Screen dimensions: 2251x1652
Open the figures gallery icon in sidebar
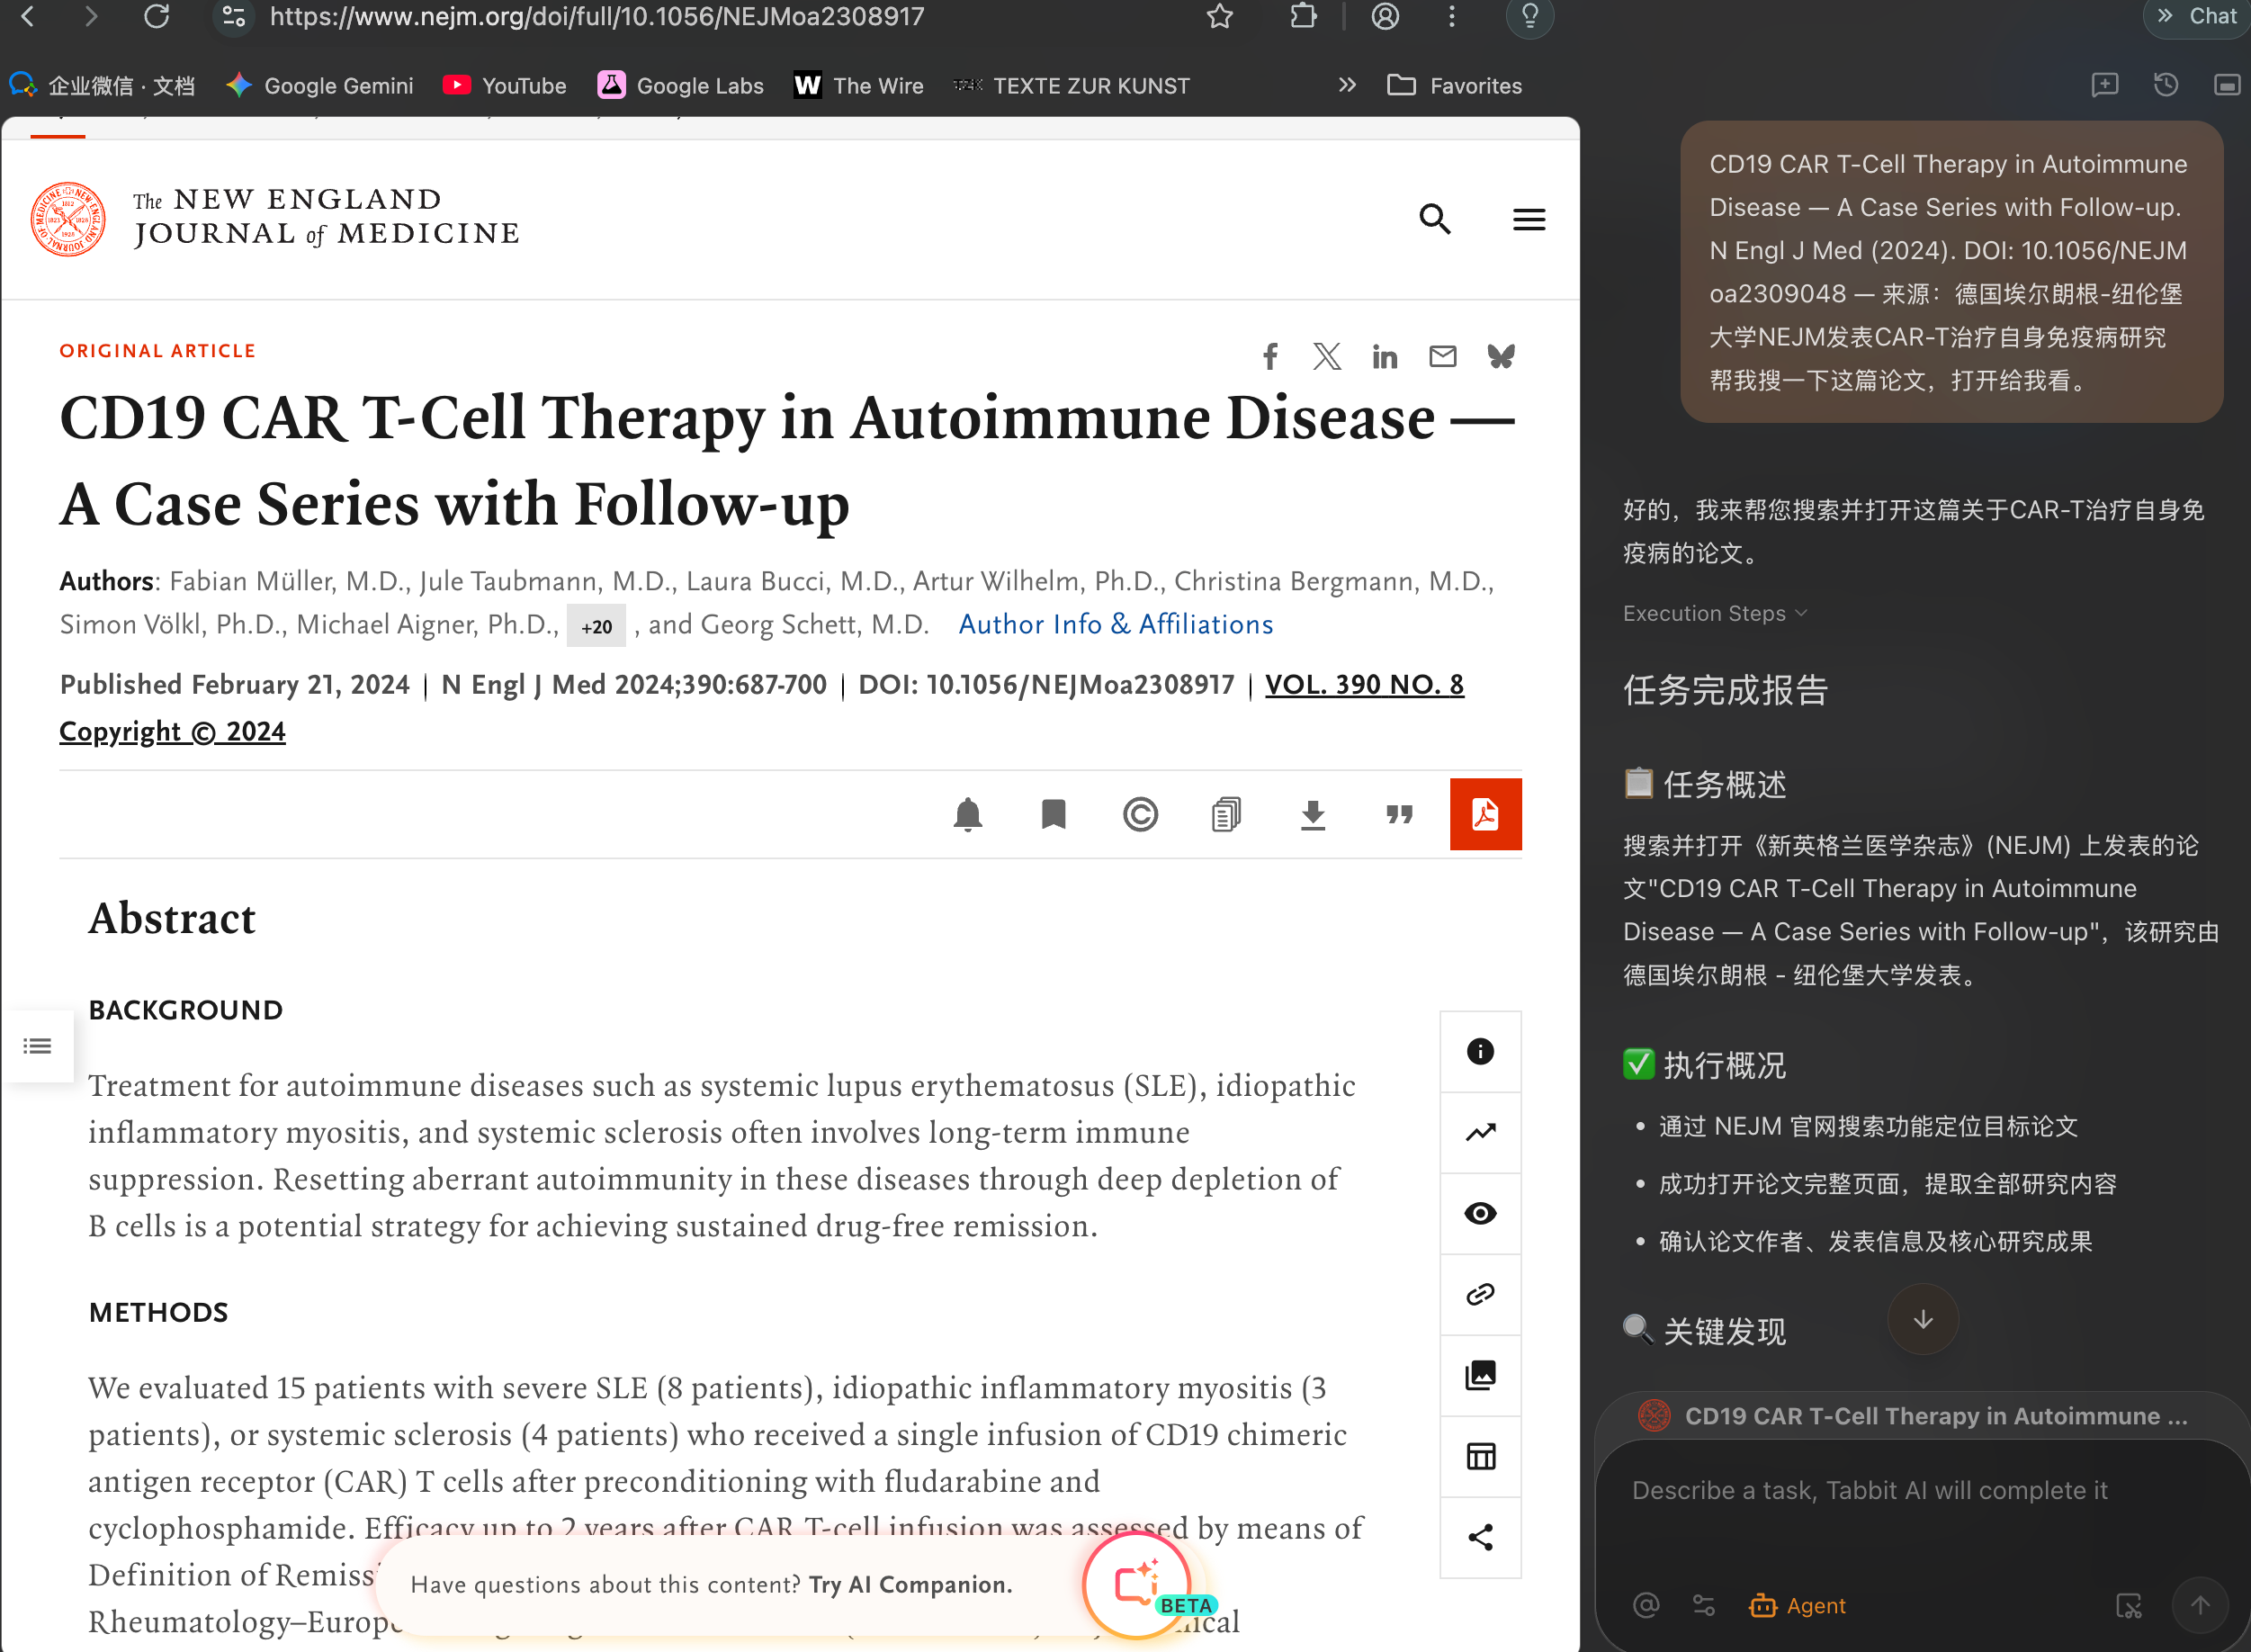click(x=1480, y=1375)
